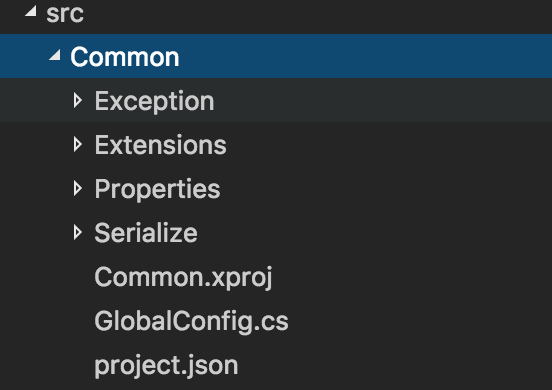
Task: Click blank area right of GlobalConfig.cs
Action: click(420, 320)
